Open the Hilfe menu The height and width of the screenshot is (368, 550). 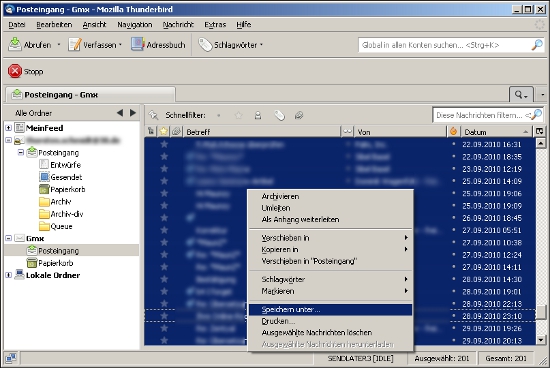[243, 25]
